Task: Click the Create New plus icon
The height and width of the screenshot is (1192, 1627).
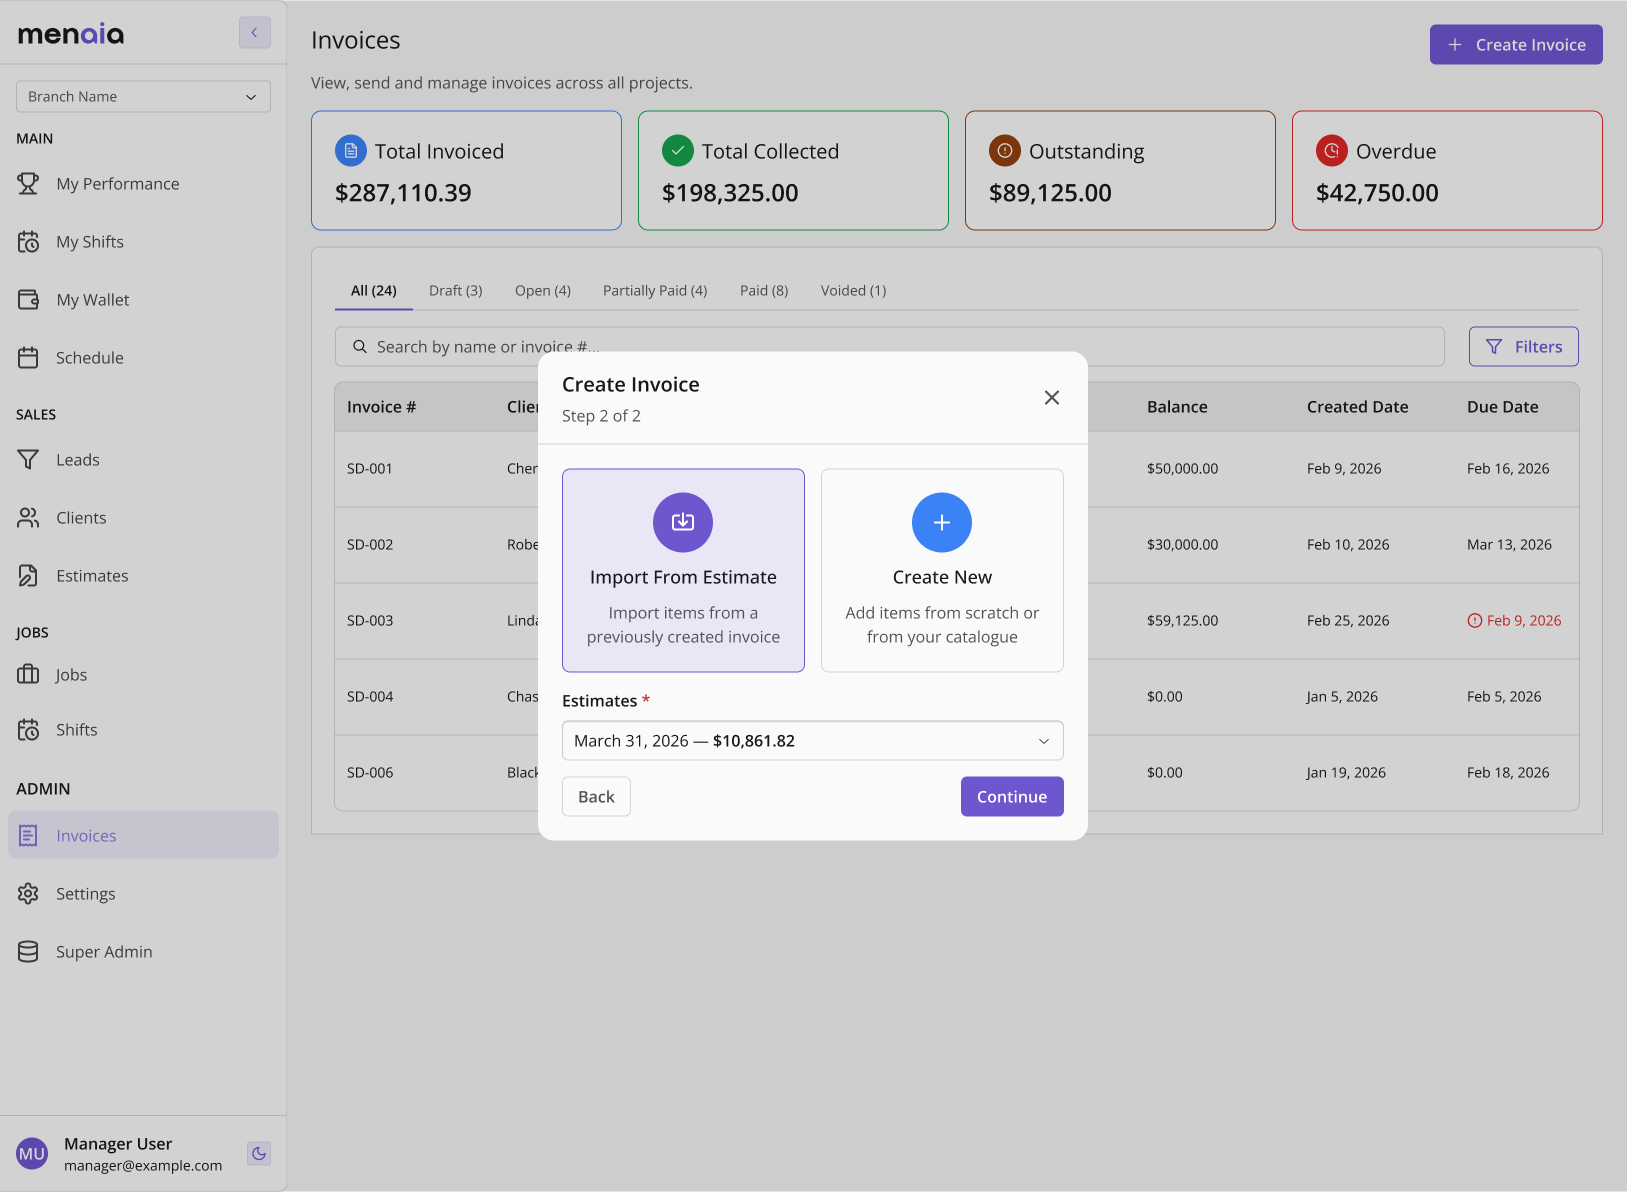Action: (942, 522)
